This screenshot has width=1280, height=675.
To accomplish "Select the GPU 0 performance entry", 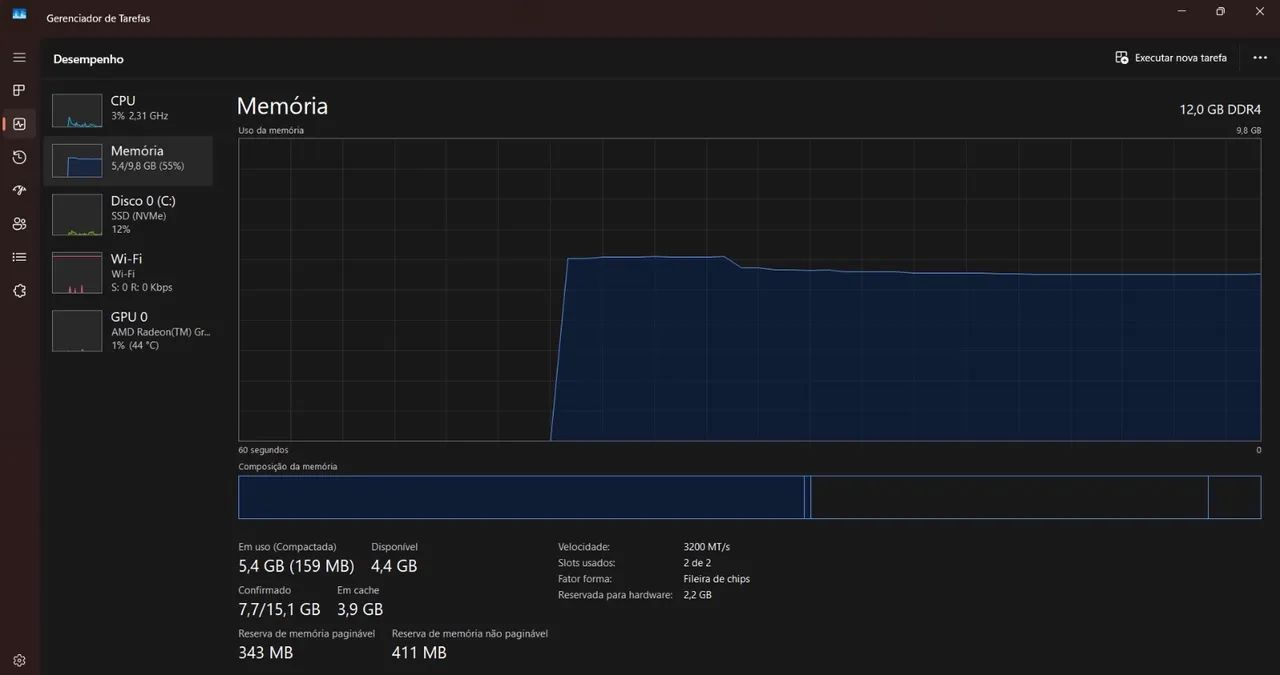I will coord(128,331).
